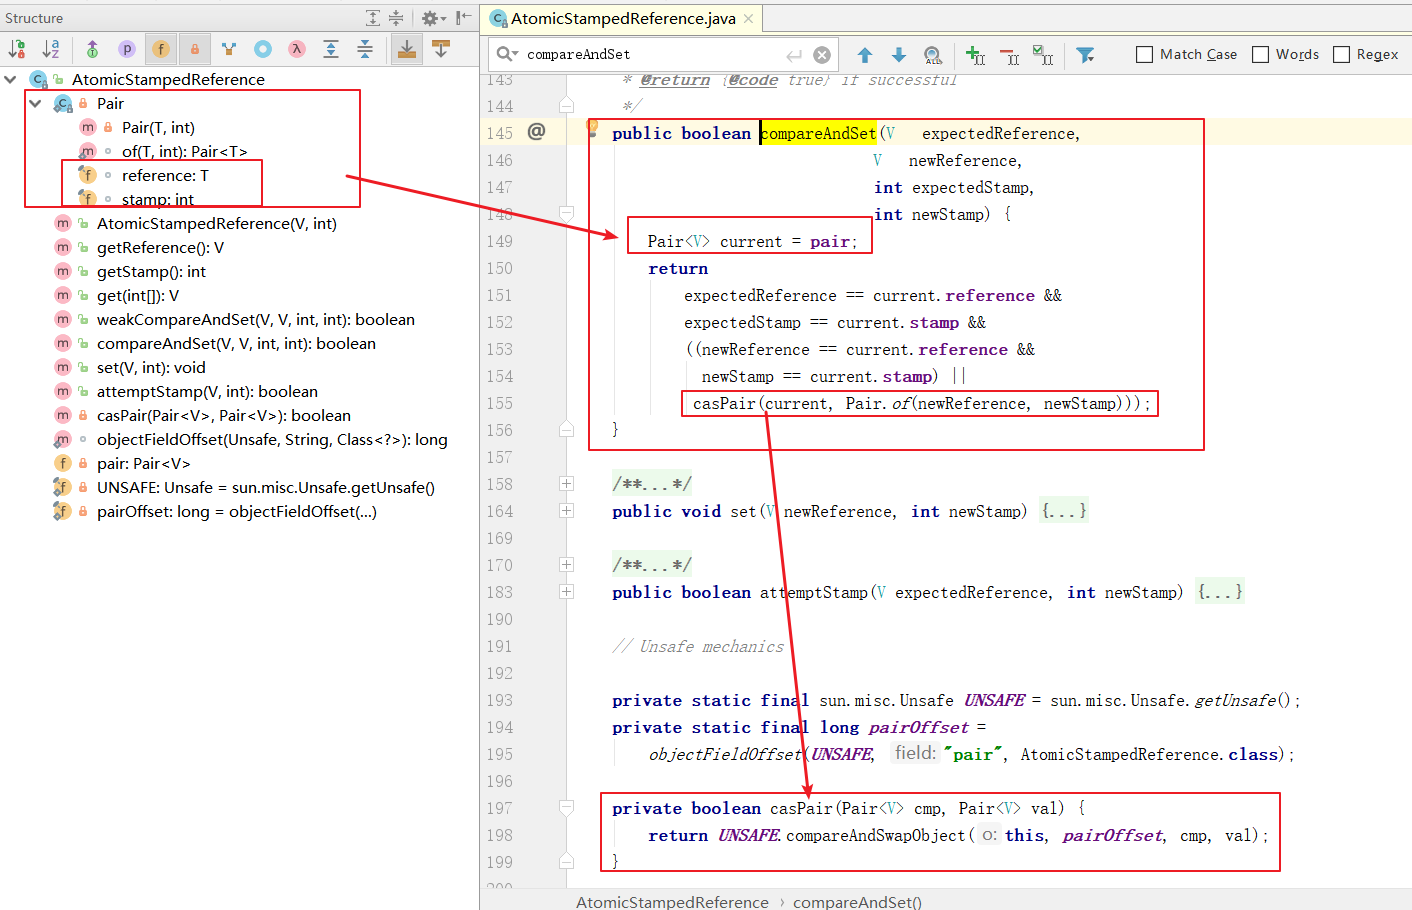Click Collapse All in Structure second toolbar
Image resolution: width=1412 pixels, height=910 pixels.
(x=365, y=48)
